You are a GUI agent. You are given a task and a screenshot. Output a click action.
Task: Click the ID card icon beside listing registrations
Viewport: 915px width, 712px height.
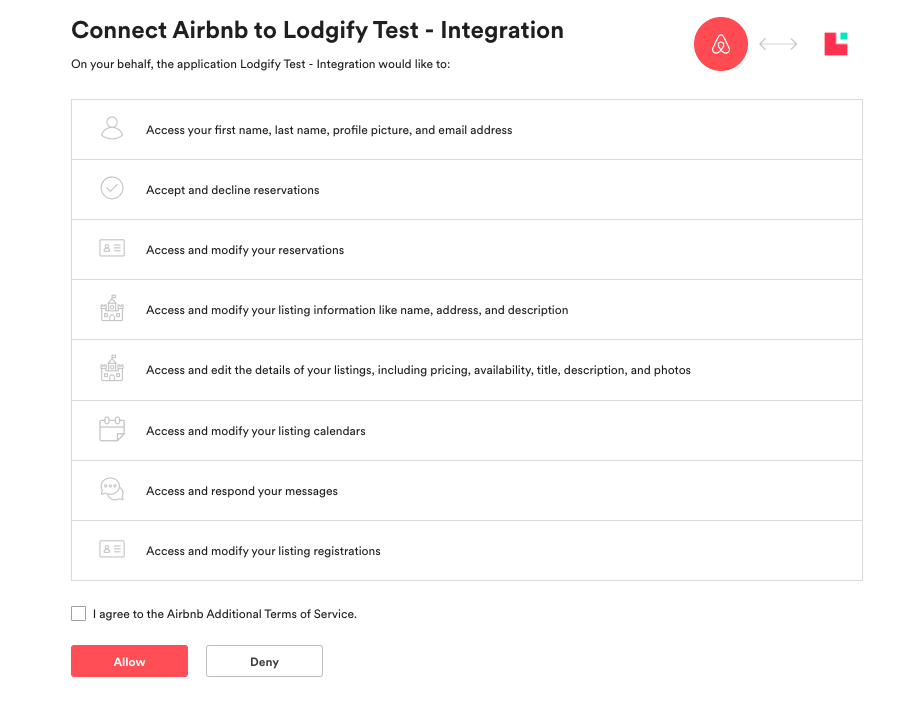tap(112, 549)
